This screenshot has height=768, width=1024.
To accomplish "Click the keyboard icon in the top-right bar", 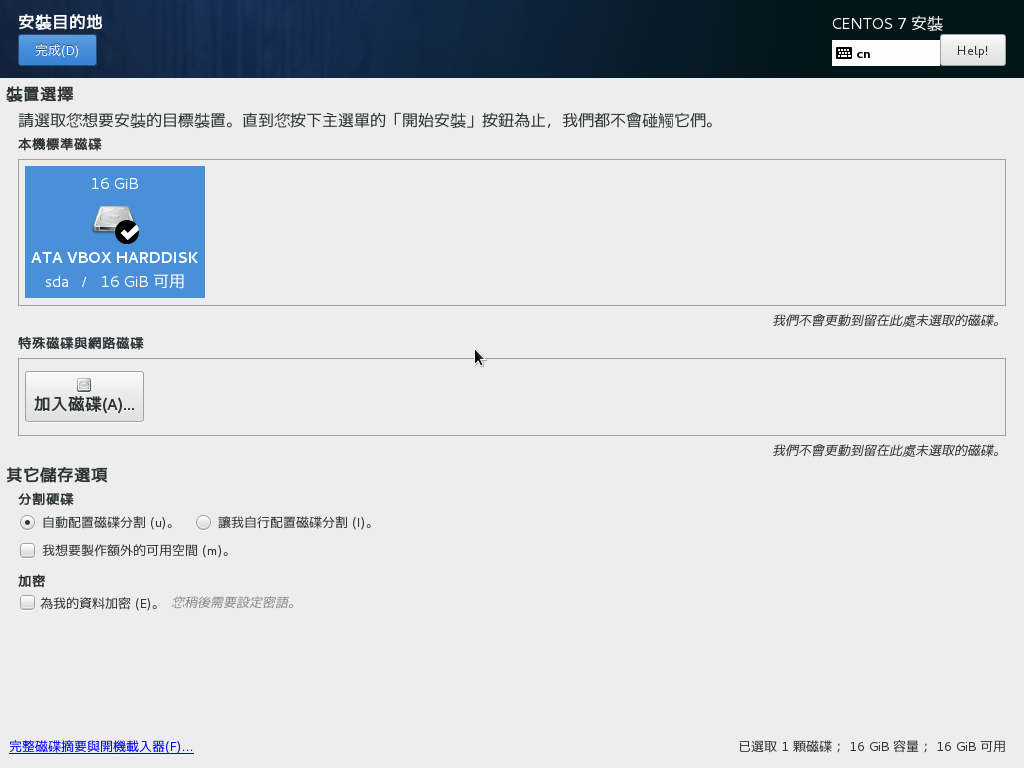I will (x=843, y=52).
